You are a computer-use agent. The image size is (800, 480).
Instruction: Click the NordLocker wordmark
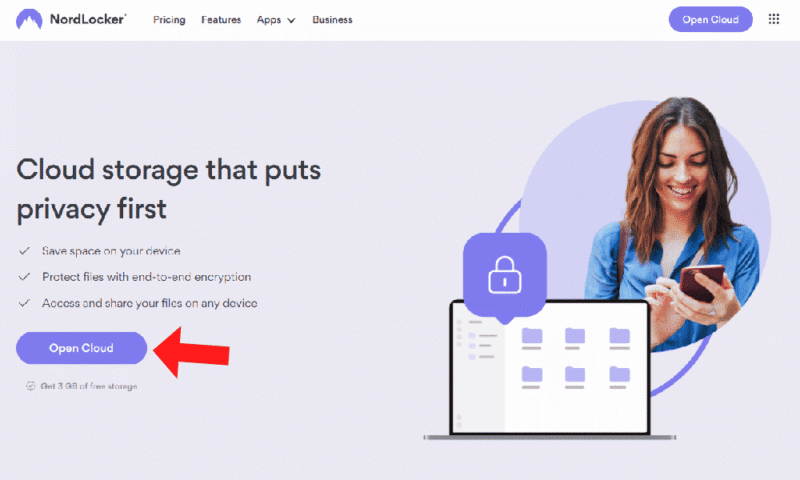(88, 19)
